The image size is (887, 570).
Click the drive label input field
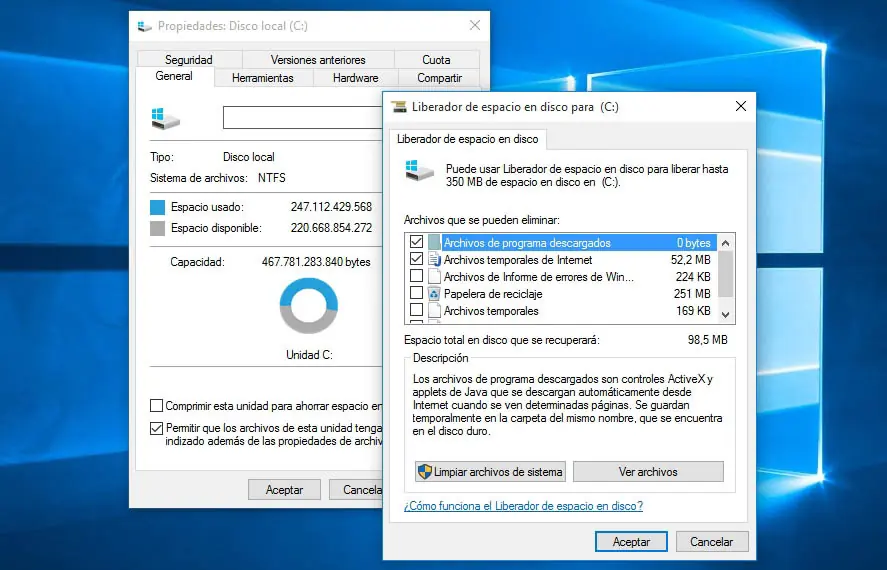(x=303, y=118)
